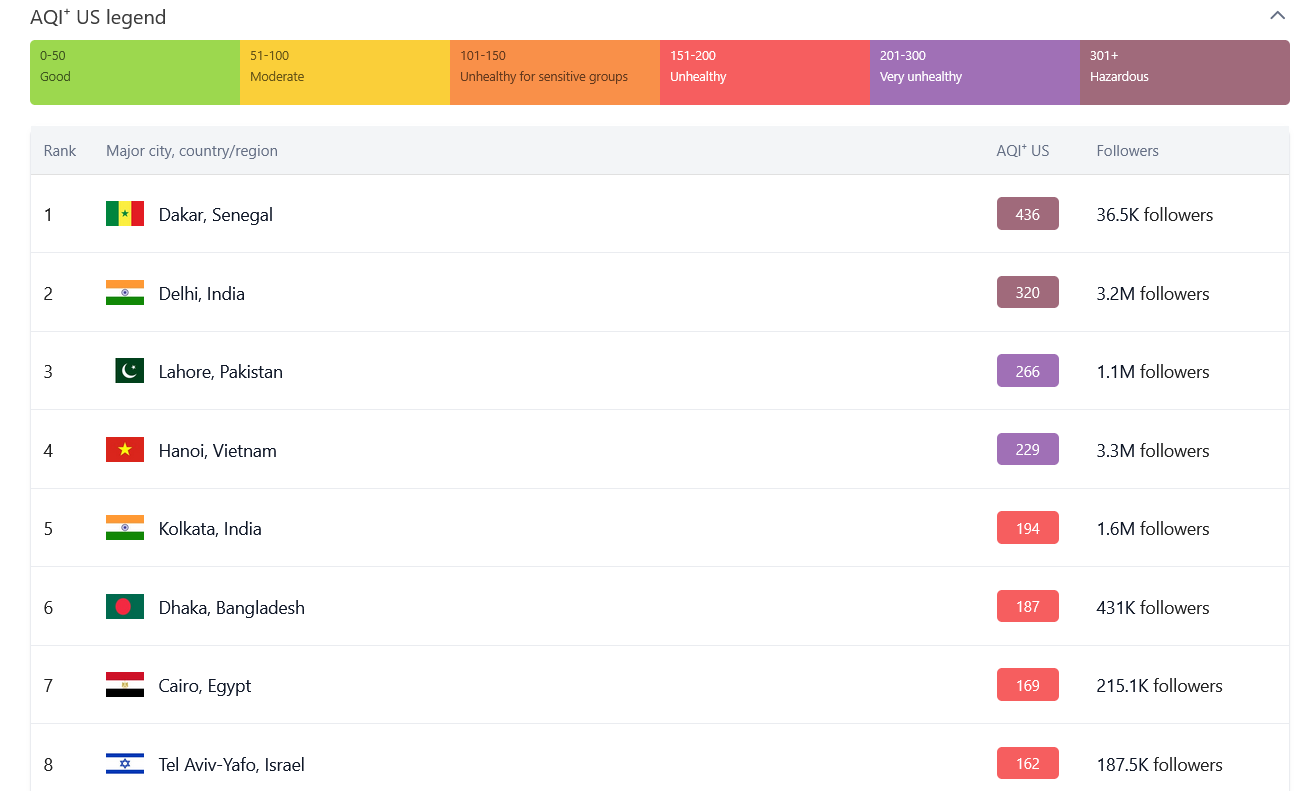
Task: Click the Bangladesh flag beside Dhaka
Action: tap(125, 607)
